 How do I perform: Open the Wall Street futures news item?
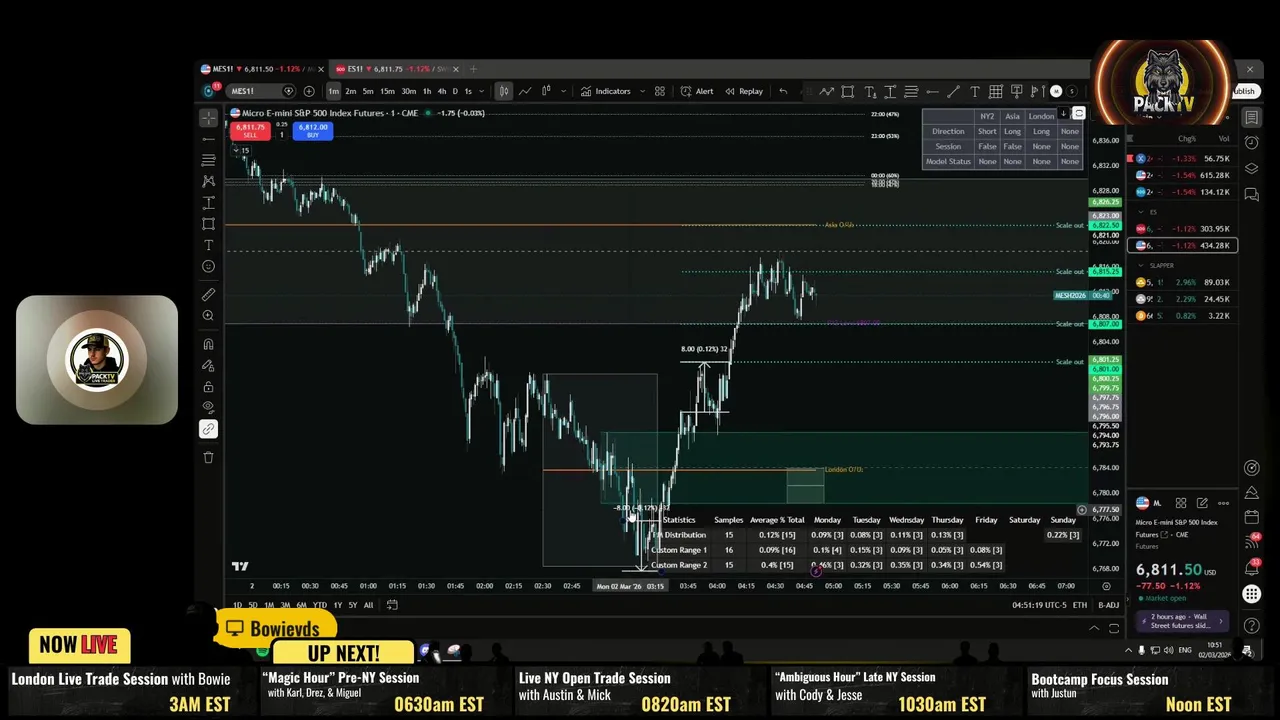1185,621
